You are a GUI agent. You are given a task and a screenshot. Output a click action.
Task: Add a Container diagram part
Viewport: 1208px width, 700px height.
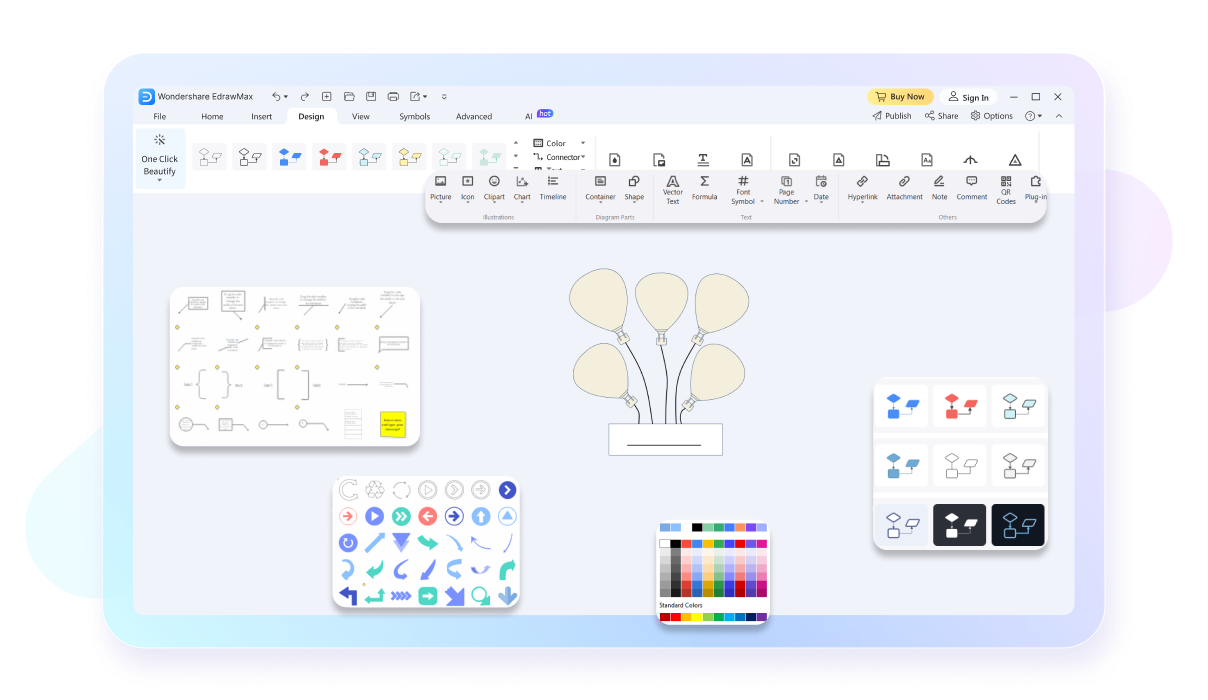coord(600,188)
